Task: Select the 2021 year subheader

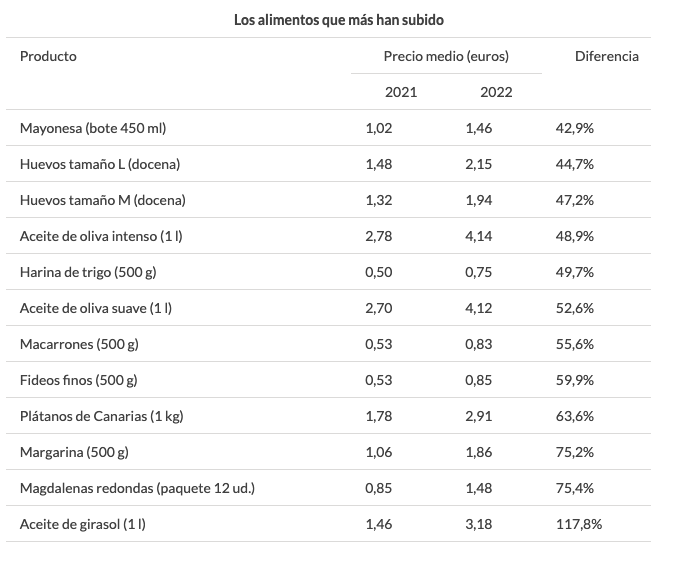Action: tap(401, 92)
